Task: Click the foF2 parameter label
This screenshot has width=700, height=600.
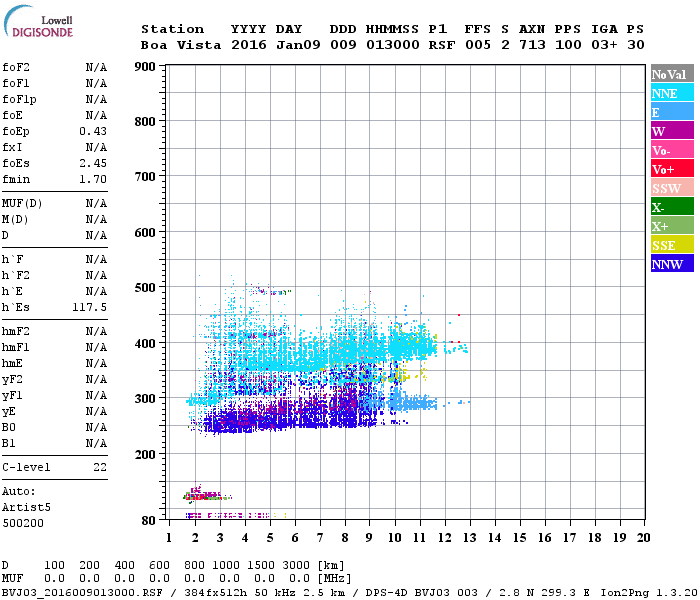Action: pos(16,67)
